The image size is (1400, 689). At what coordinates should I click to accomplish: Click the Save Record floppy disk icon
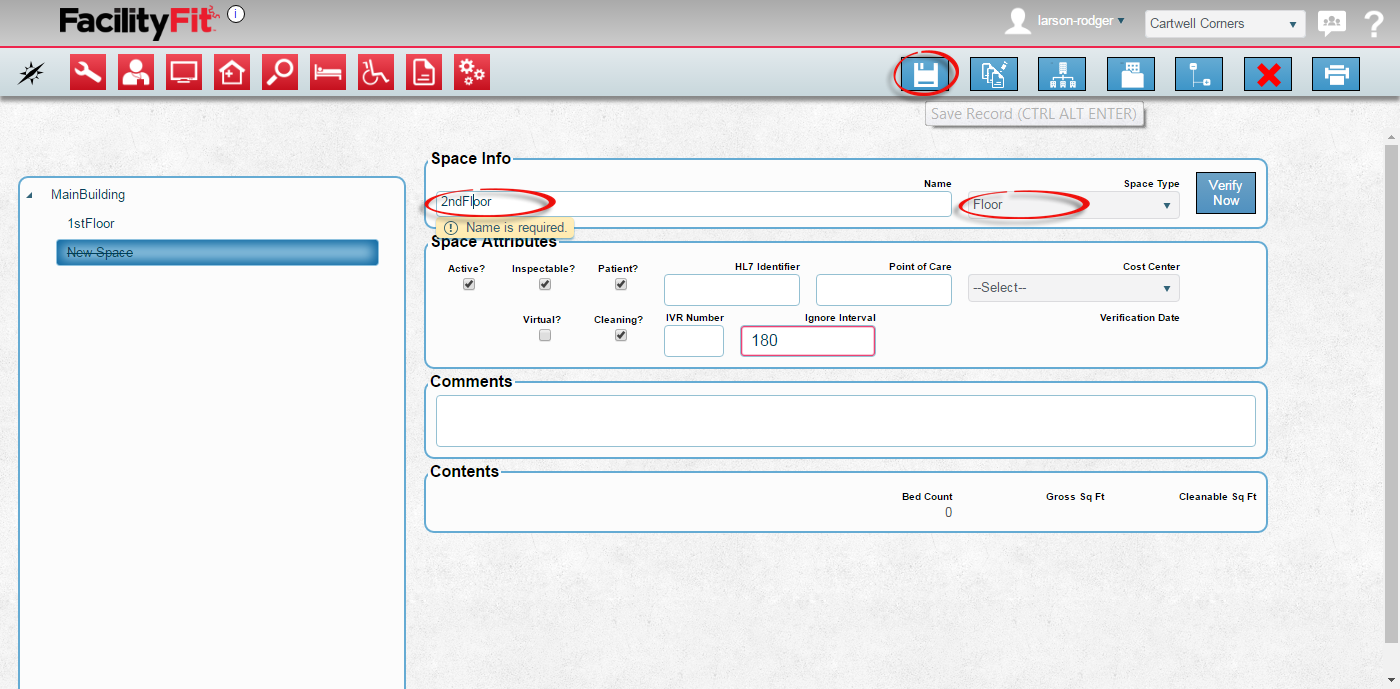click(924, 74)
